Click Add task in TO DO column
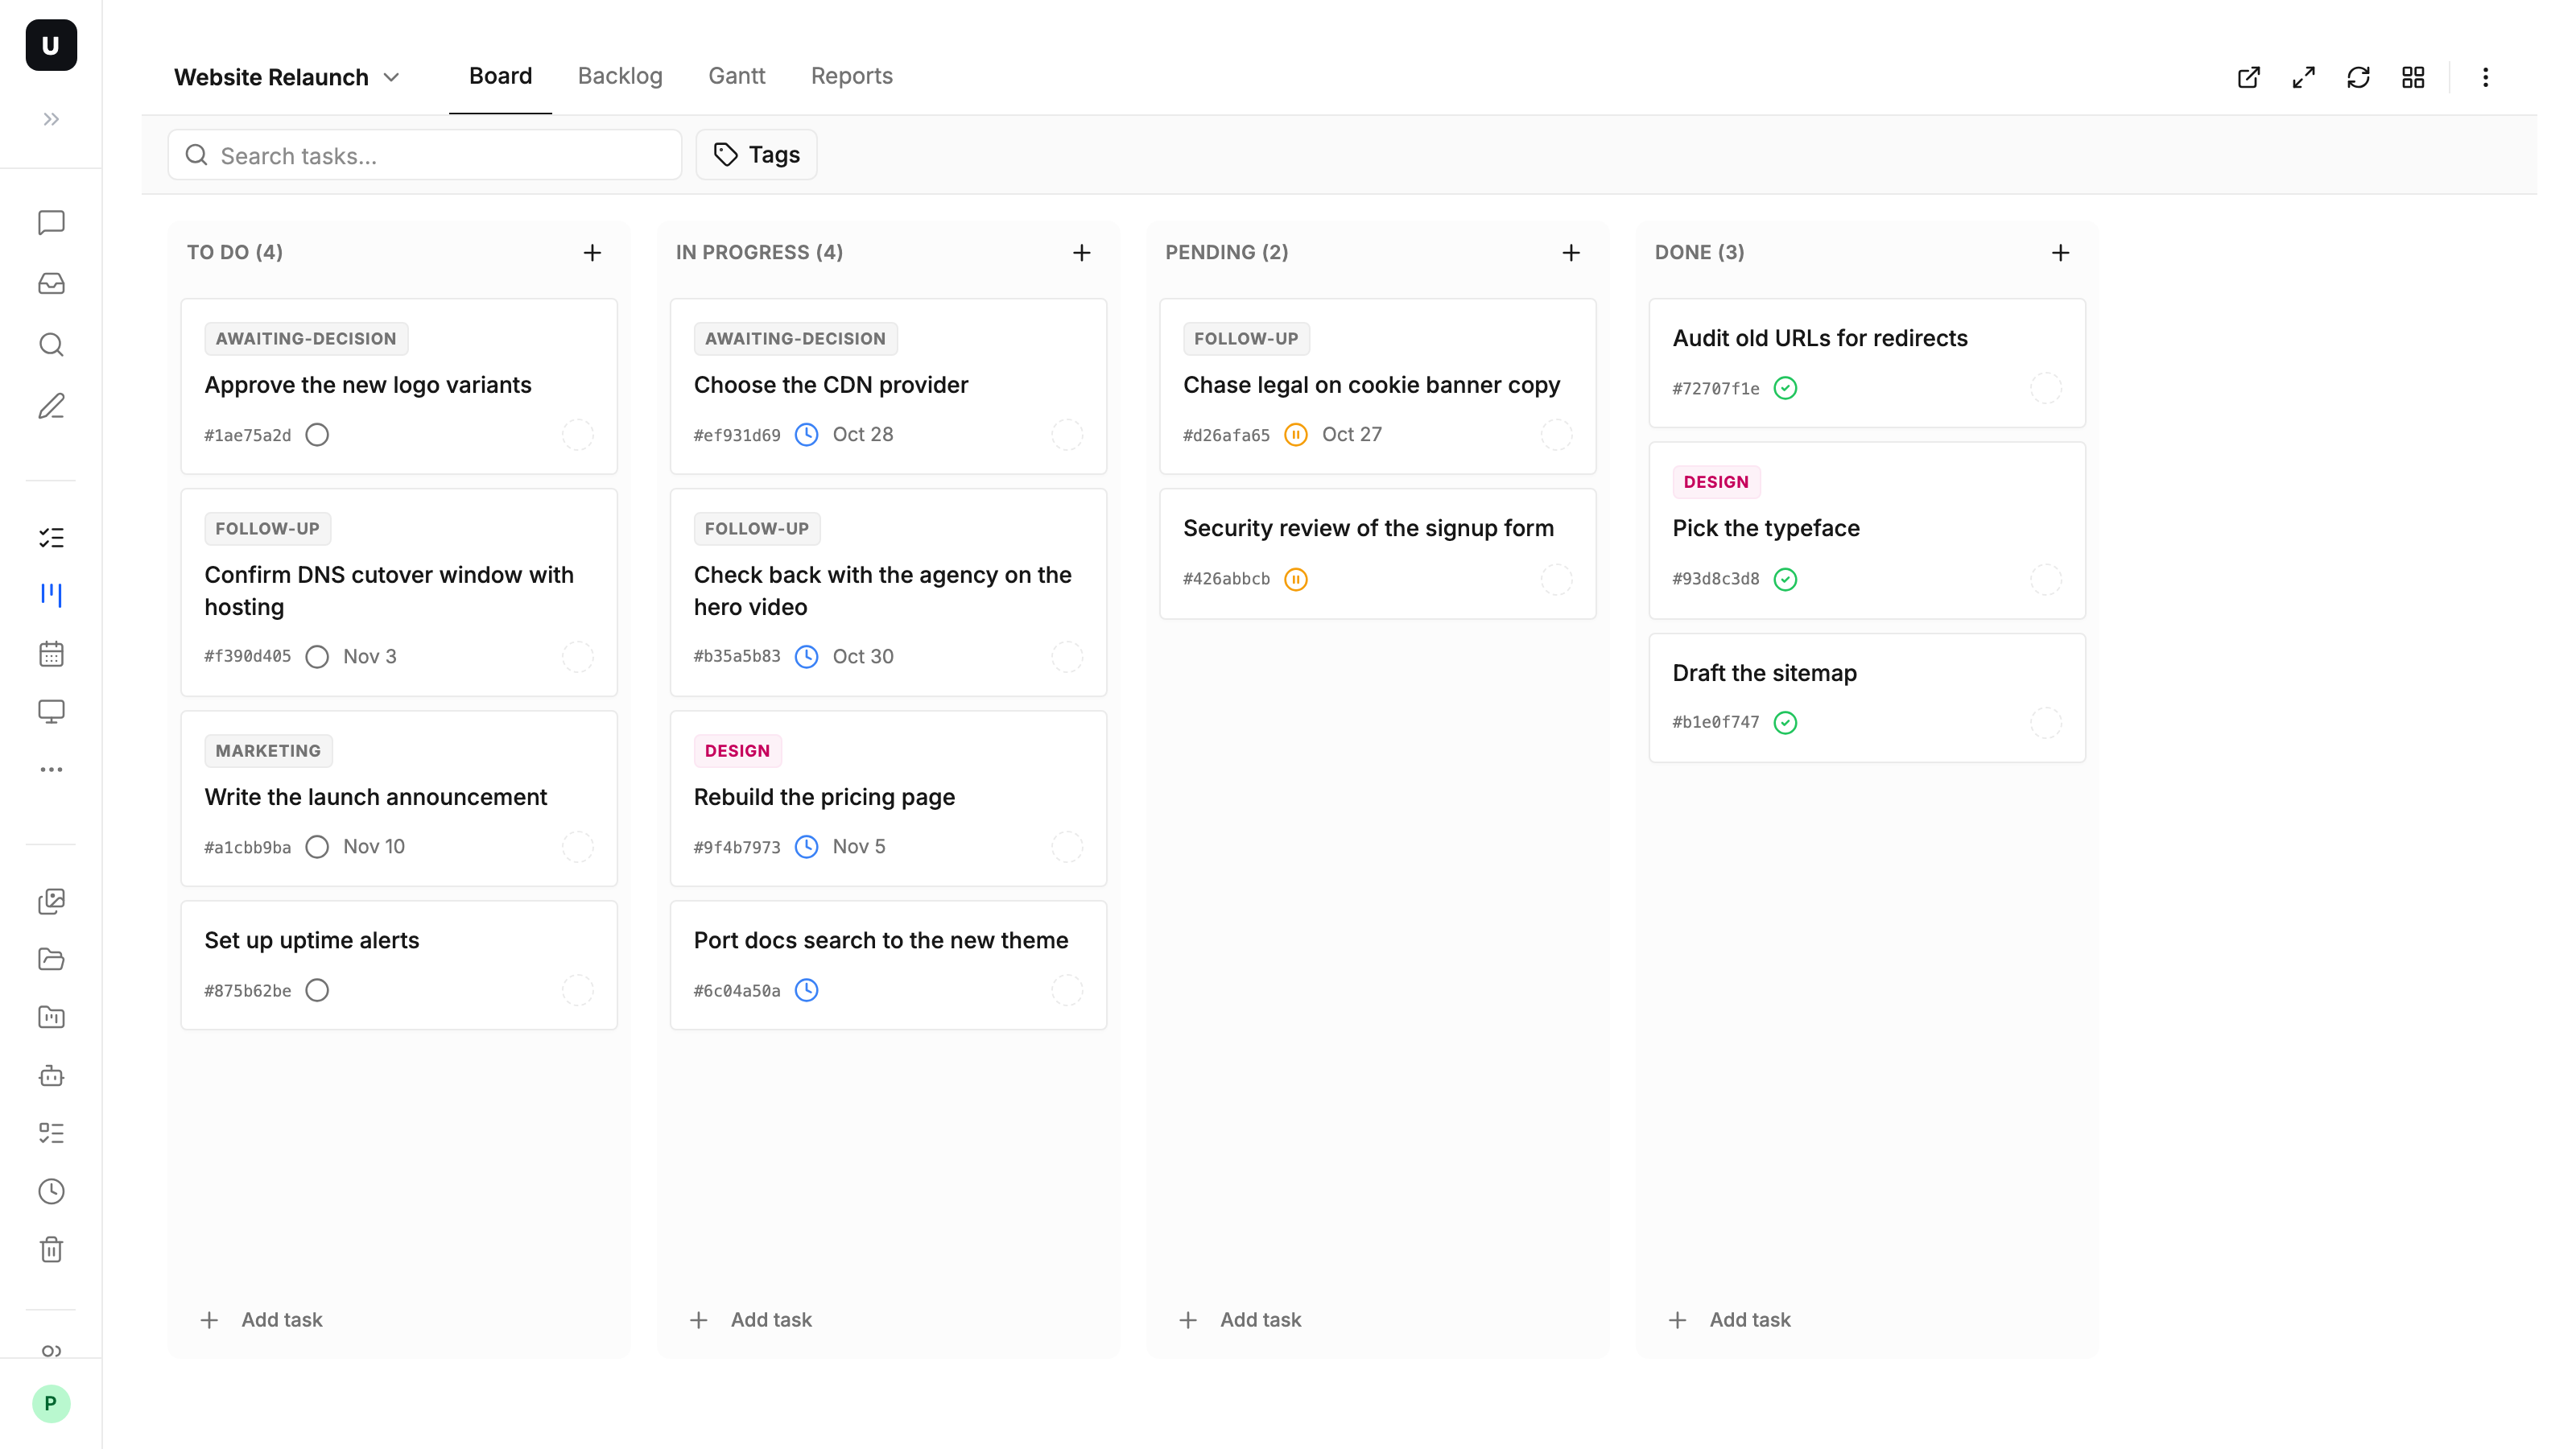 pos(262,1320)
